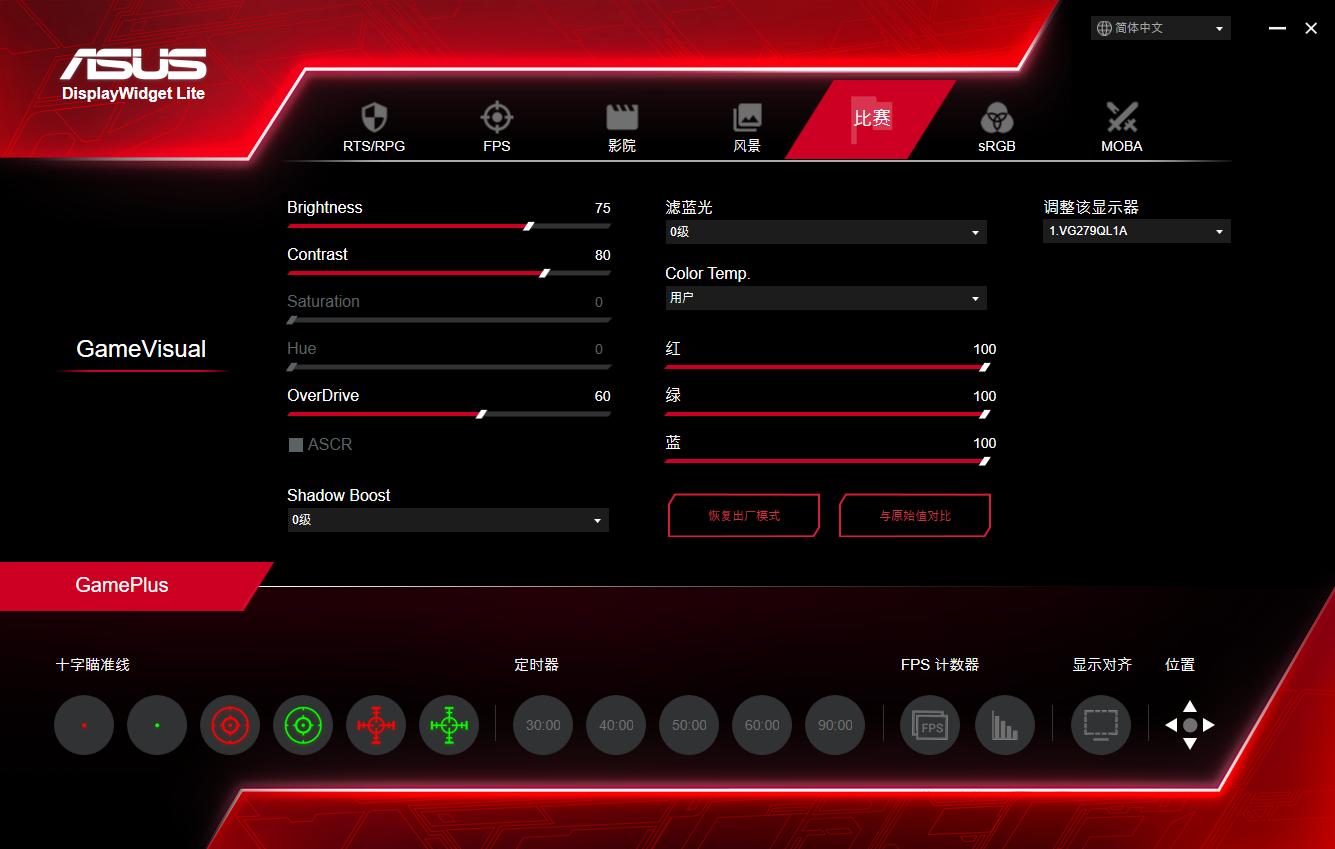
Task: Click the 恢复出厂模式 reset button
Action: point(744,515)
